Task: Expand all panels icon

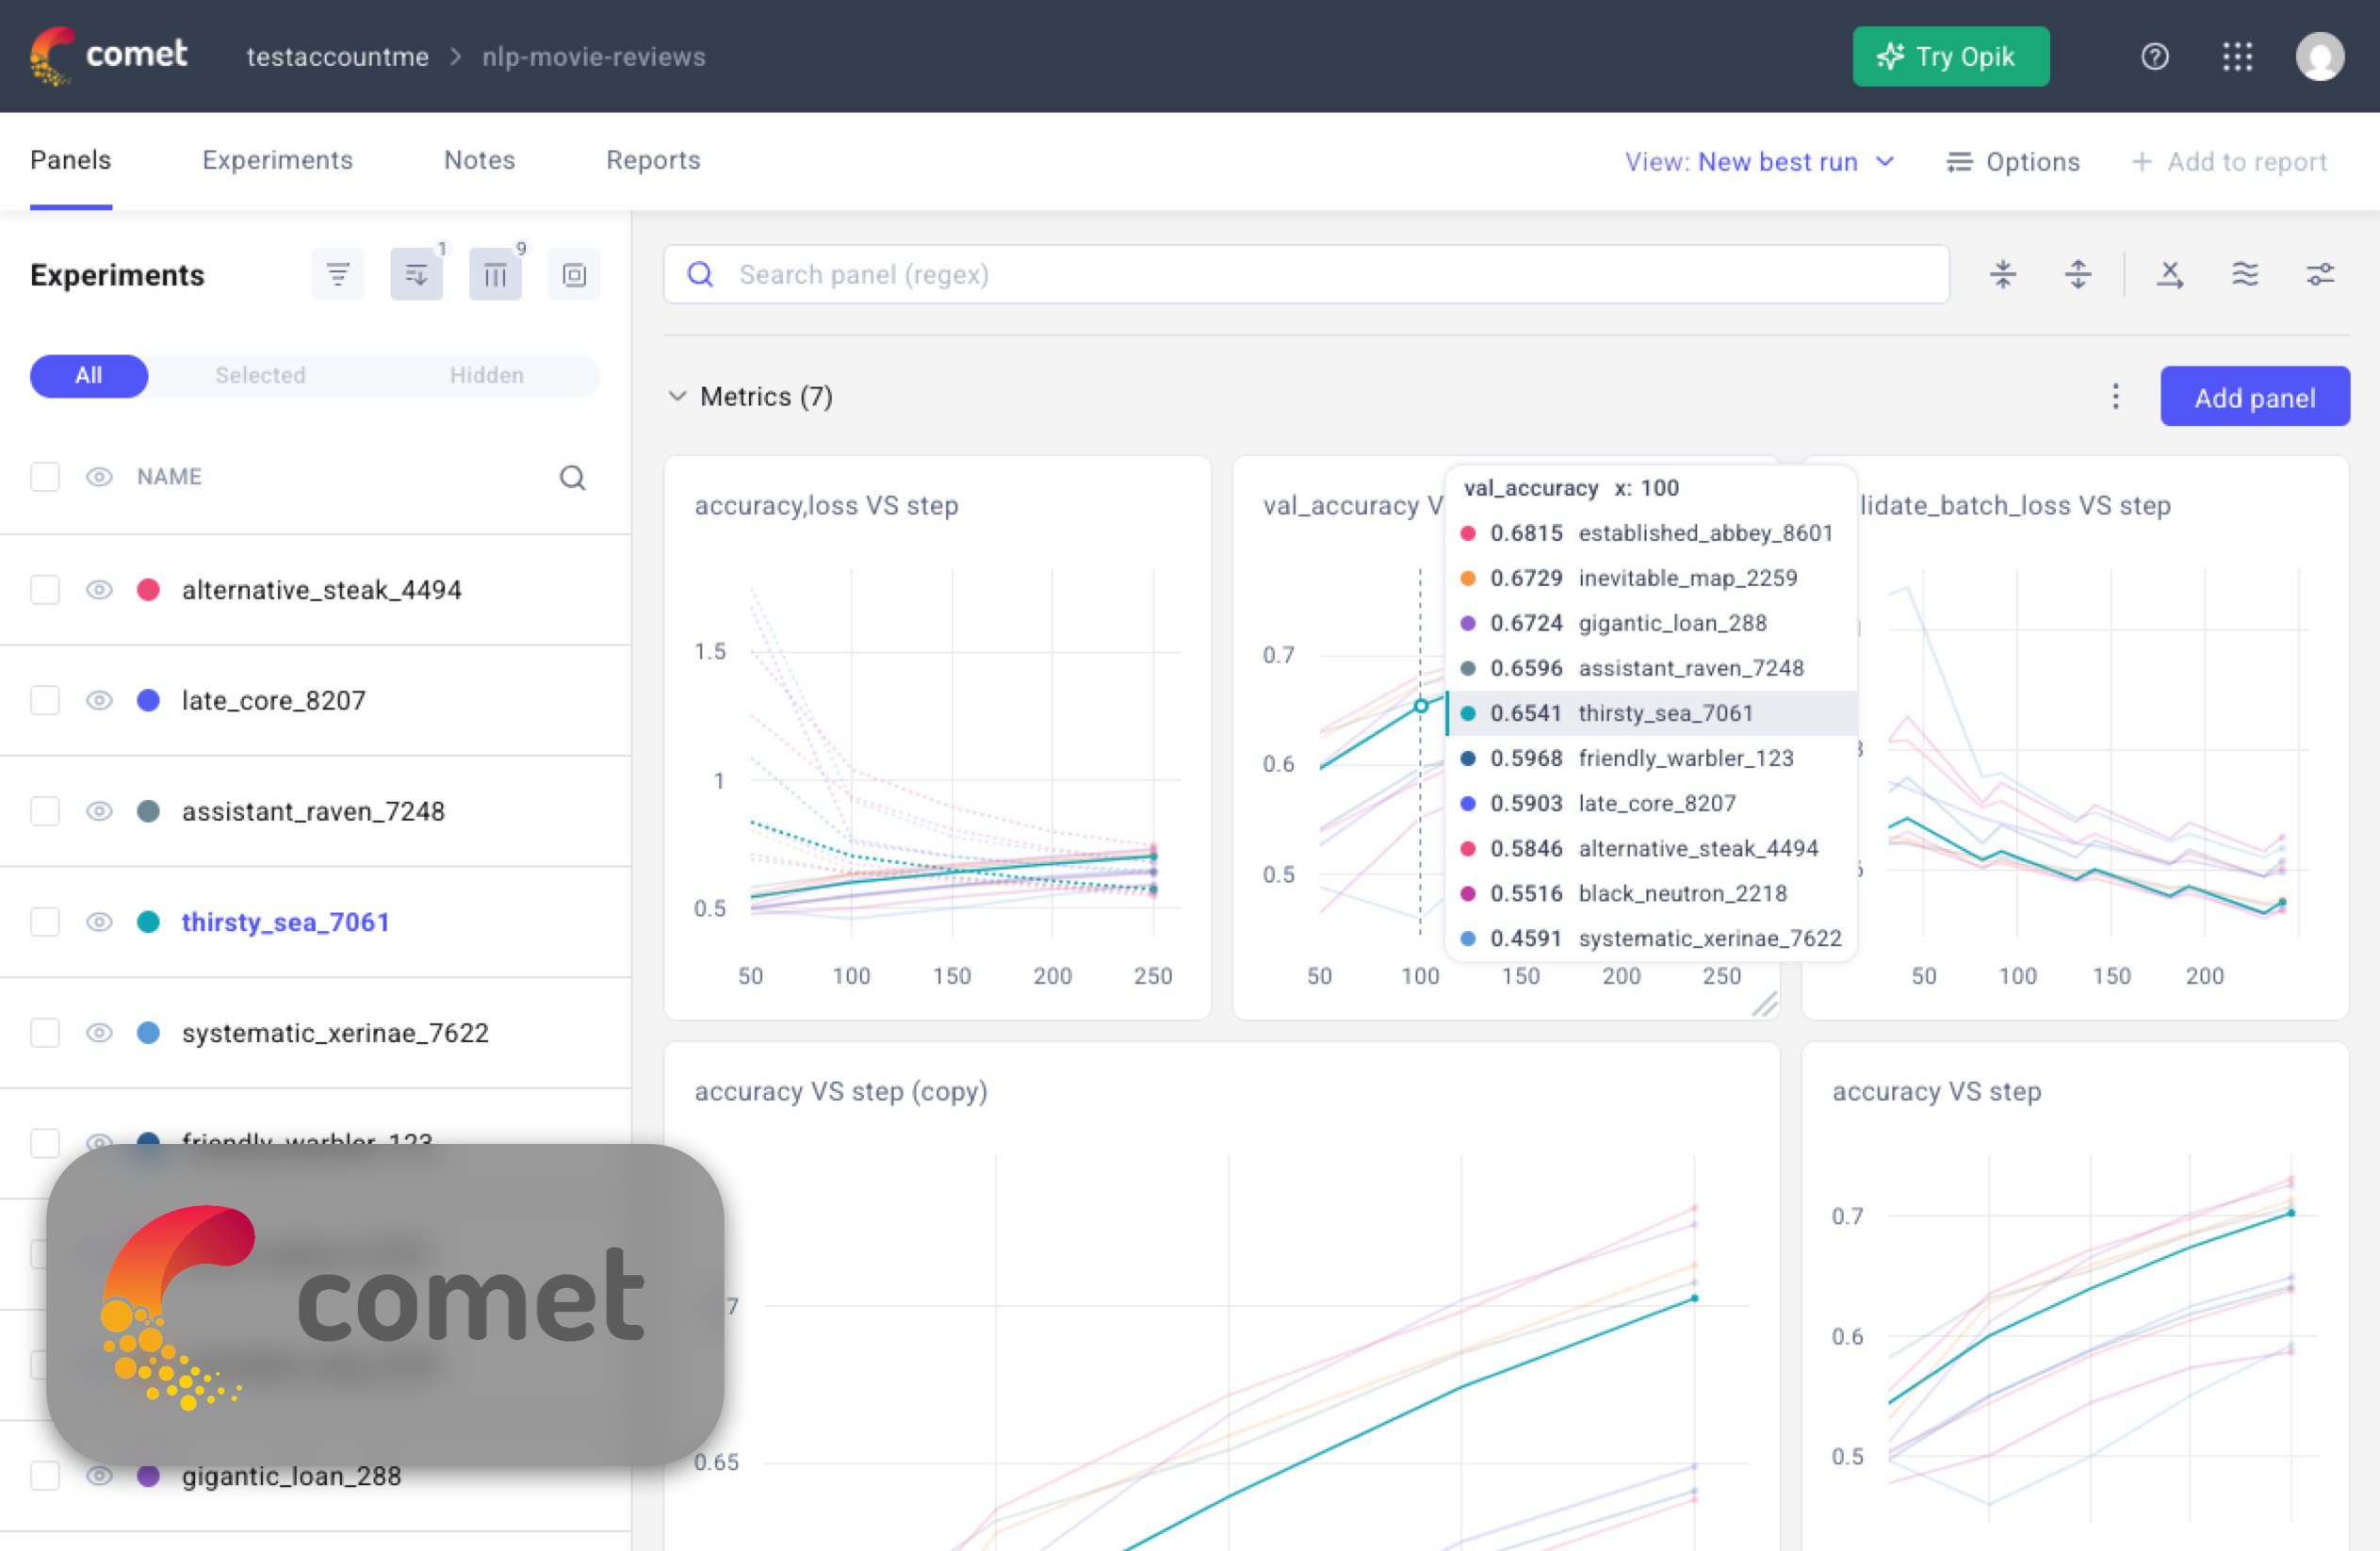Action: [2077, 274]
